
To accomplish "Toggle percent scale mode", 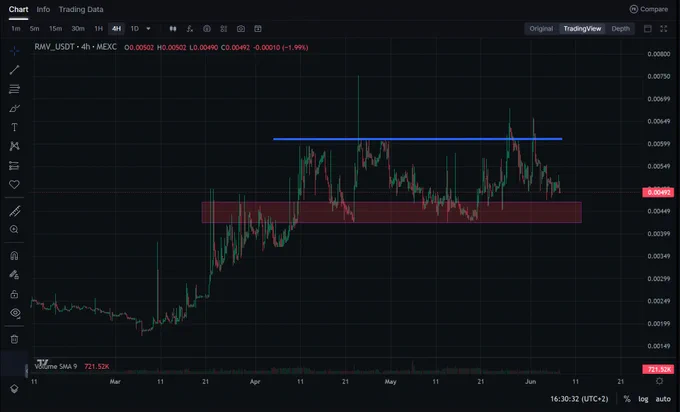I will pos(627,399).
